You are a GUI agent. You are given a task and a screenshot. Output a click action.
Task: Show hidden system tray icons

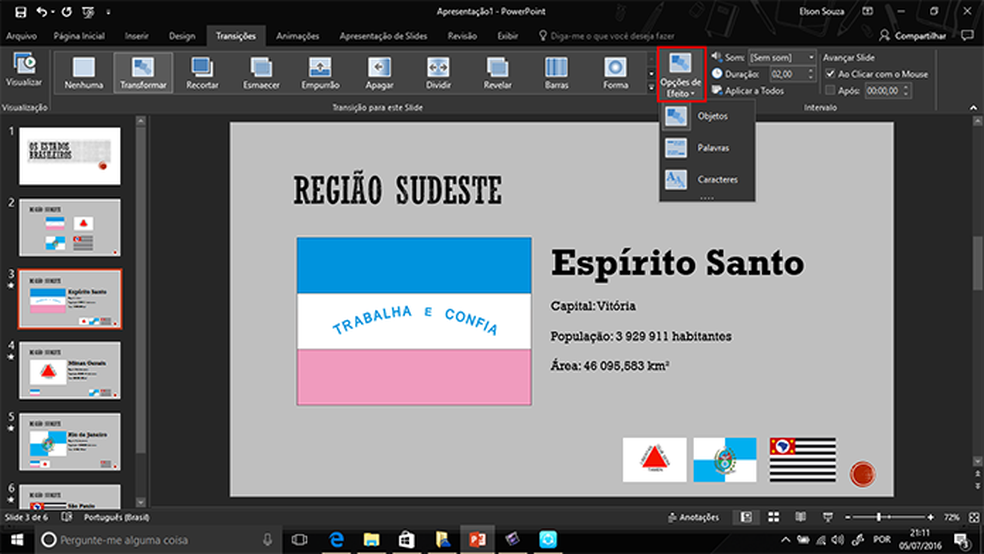click(x=785, y=540)
